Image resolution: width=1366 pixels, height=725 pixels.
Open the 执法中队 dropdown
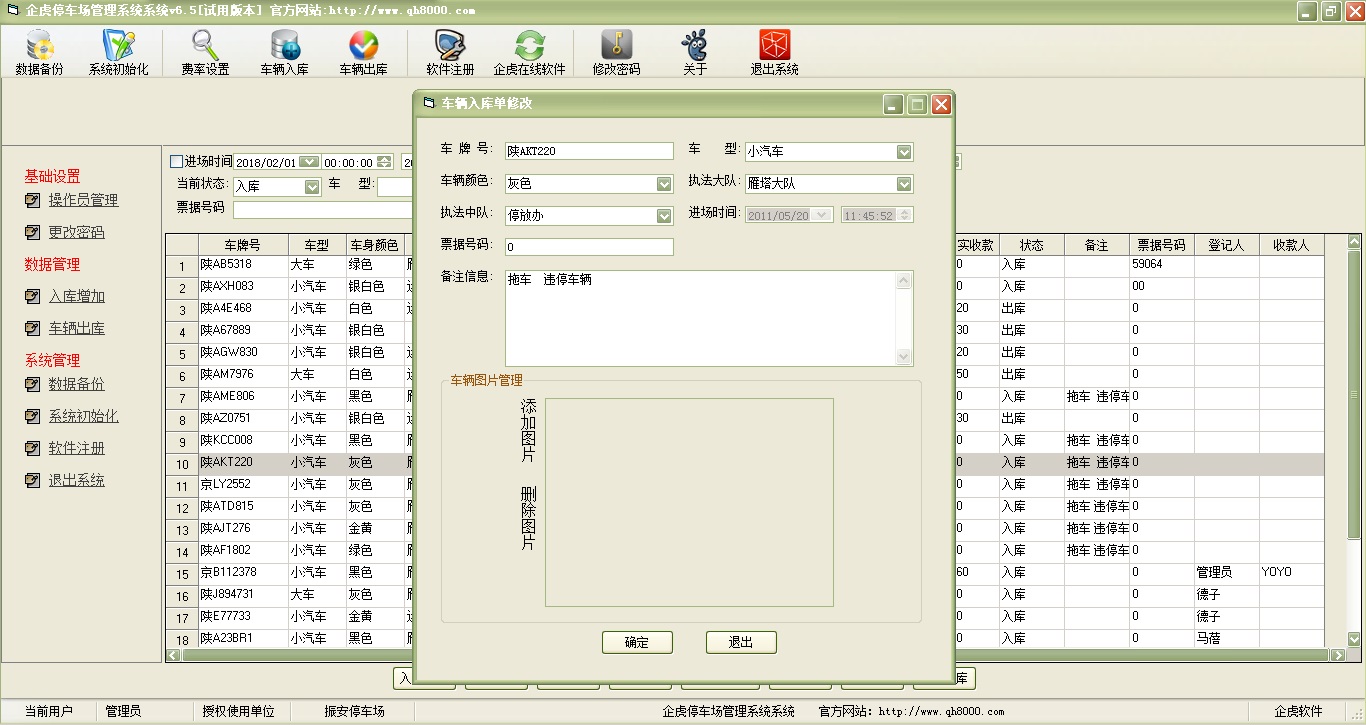pos(664,216)
